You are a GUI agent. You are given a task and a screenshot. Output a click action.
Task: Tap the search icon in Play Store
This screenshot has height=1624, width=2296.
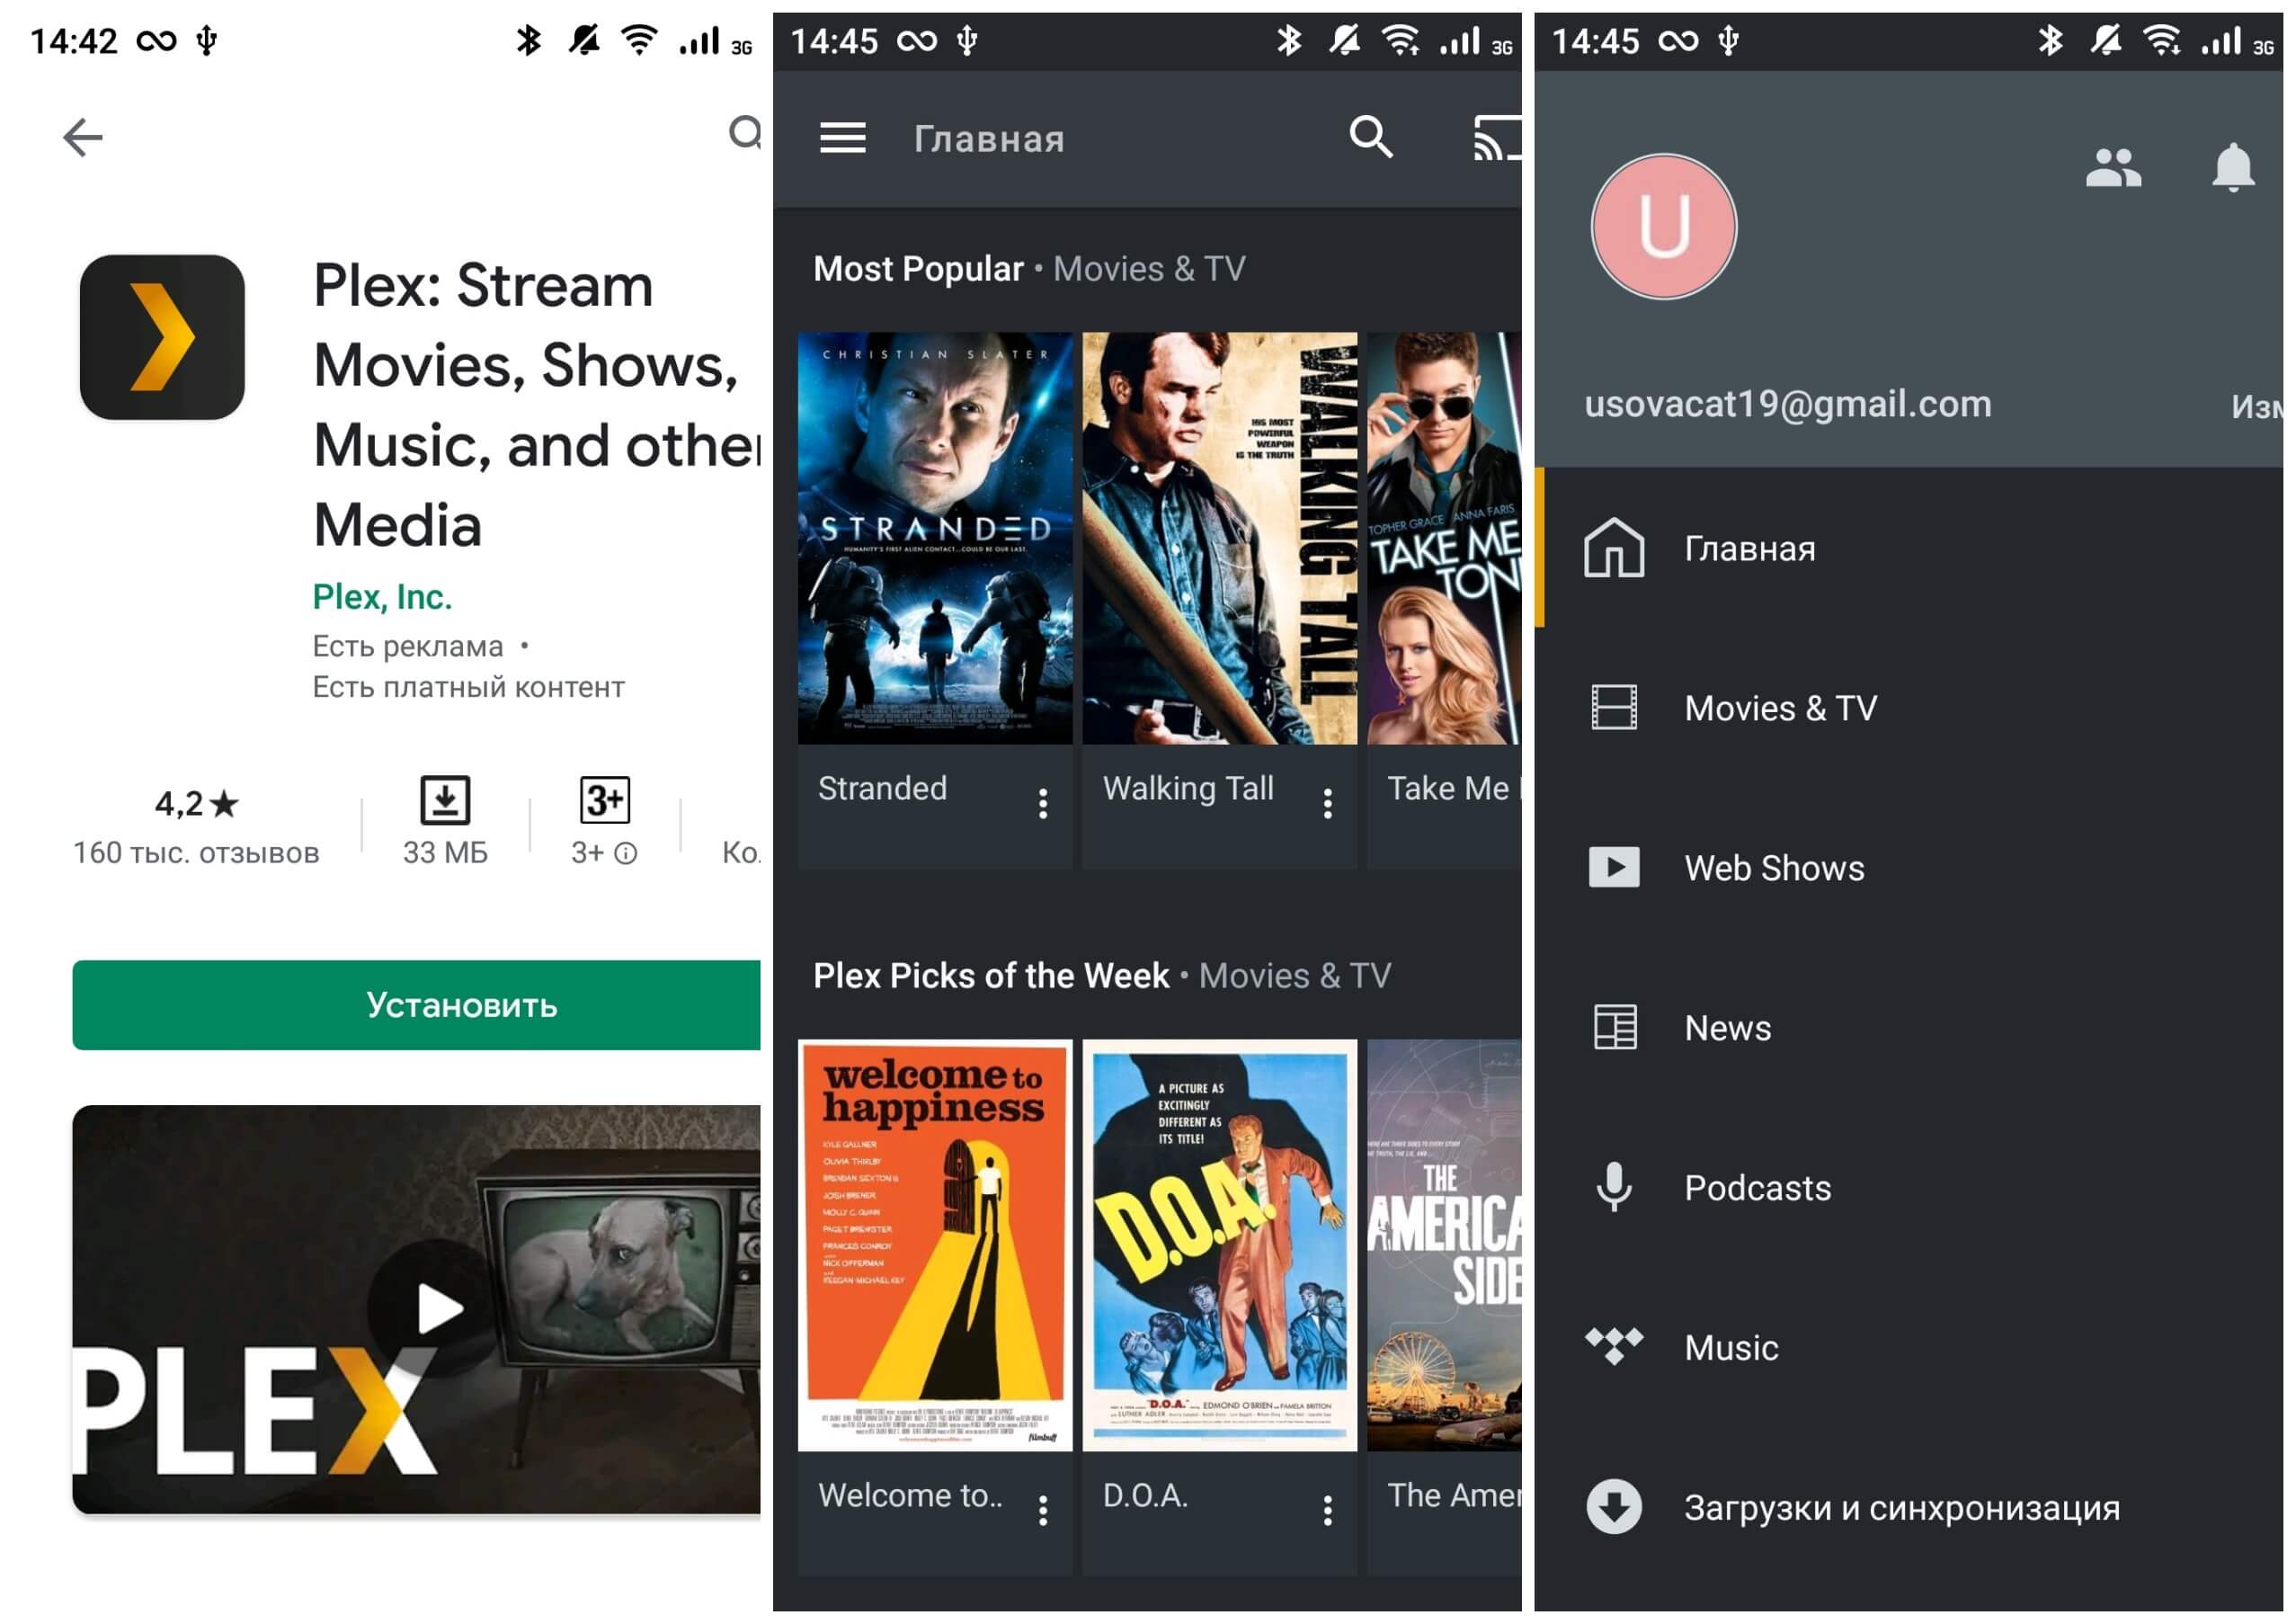(x=745, y=133)
